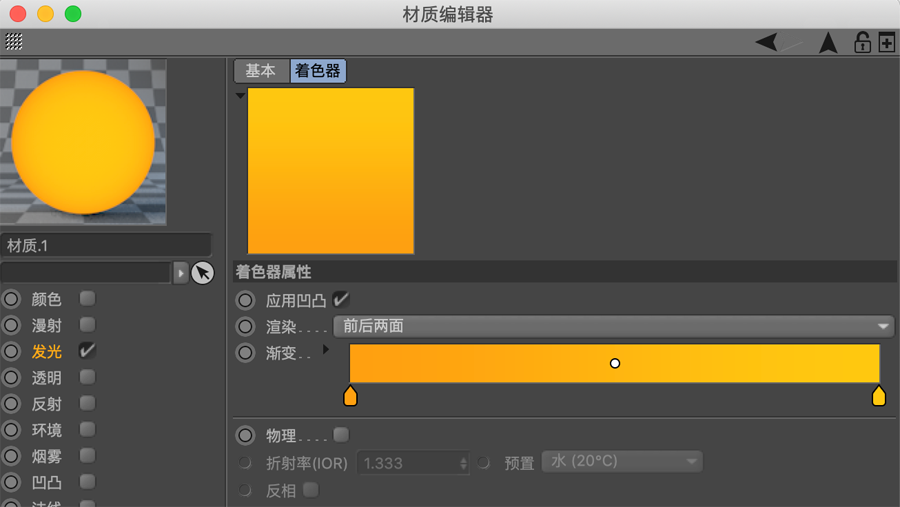900x507 pixels.
Task: Enable the 漫射 channel checkbox
Action: pyautogui.click(x=87, y=324)
